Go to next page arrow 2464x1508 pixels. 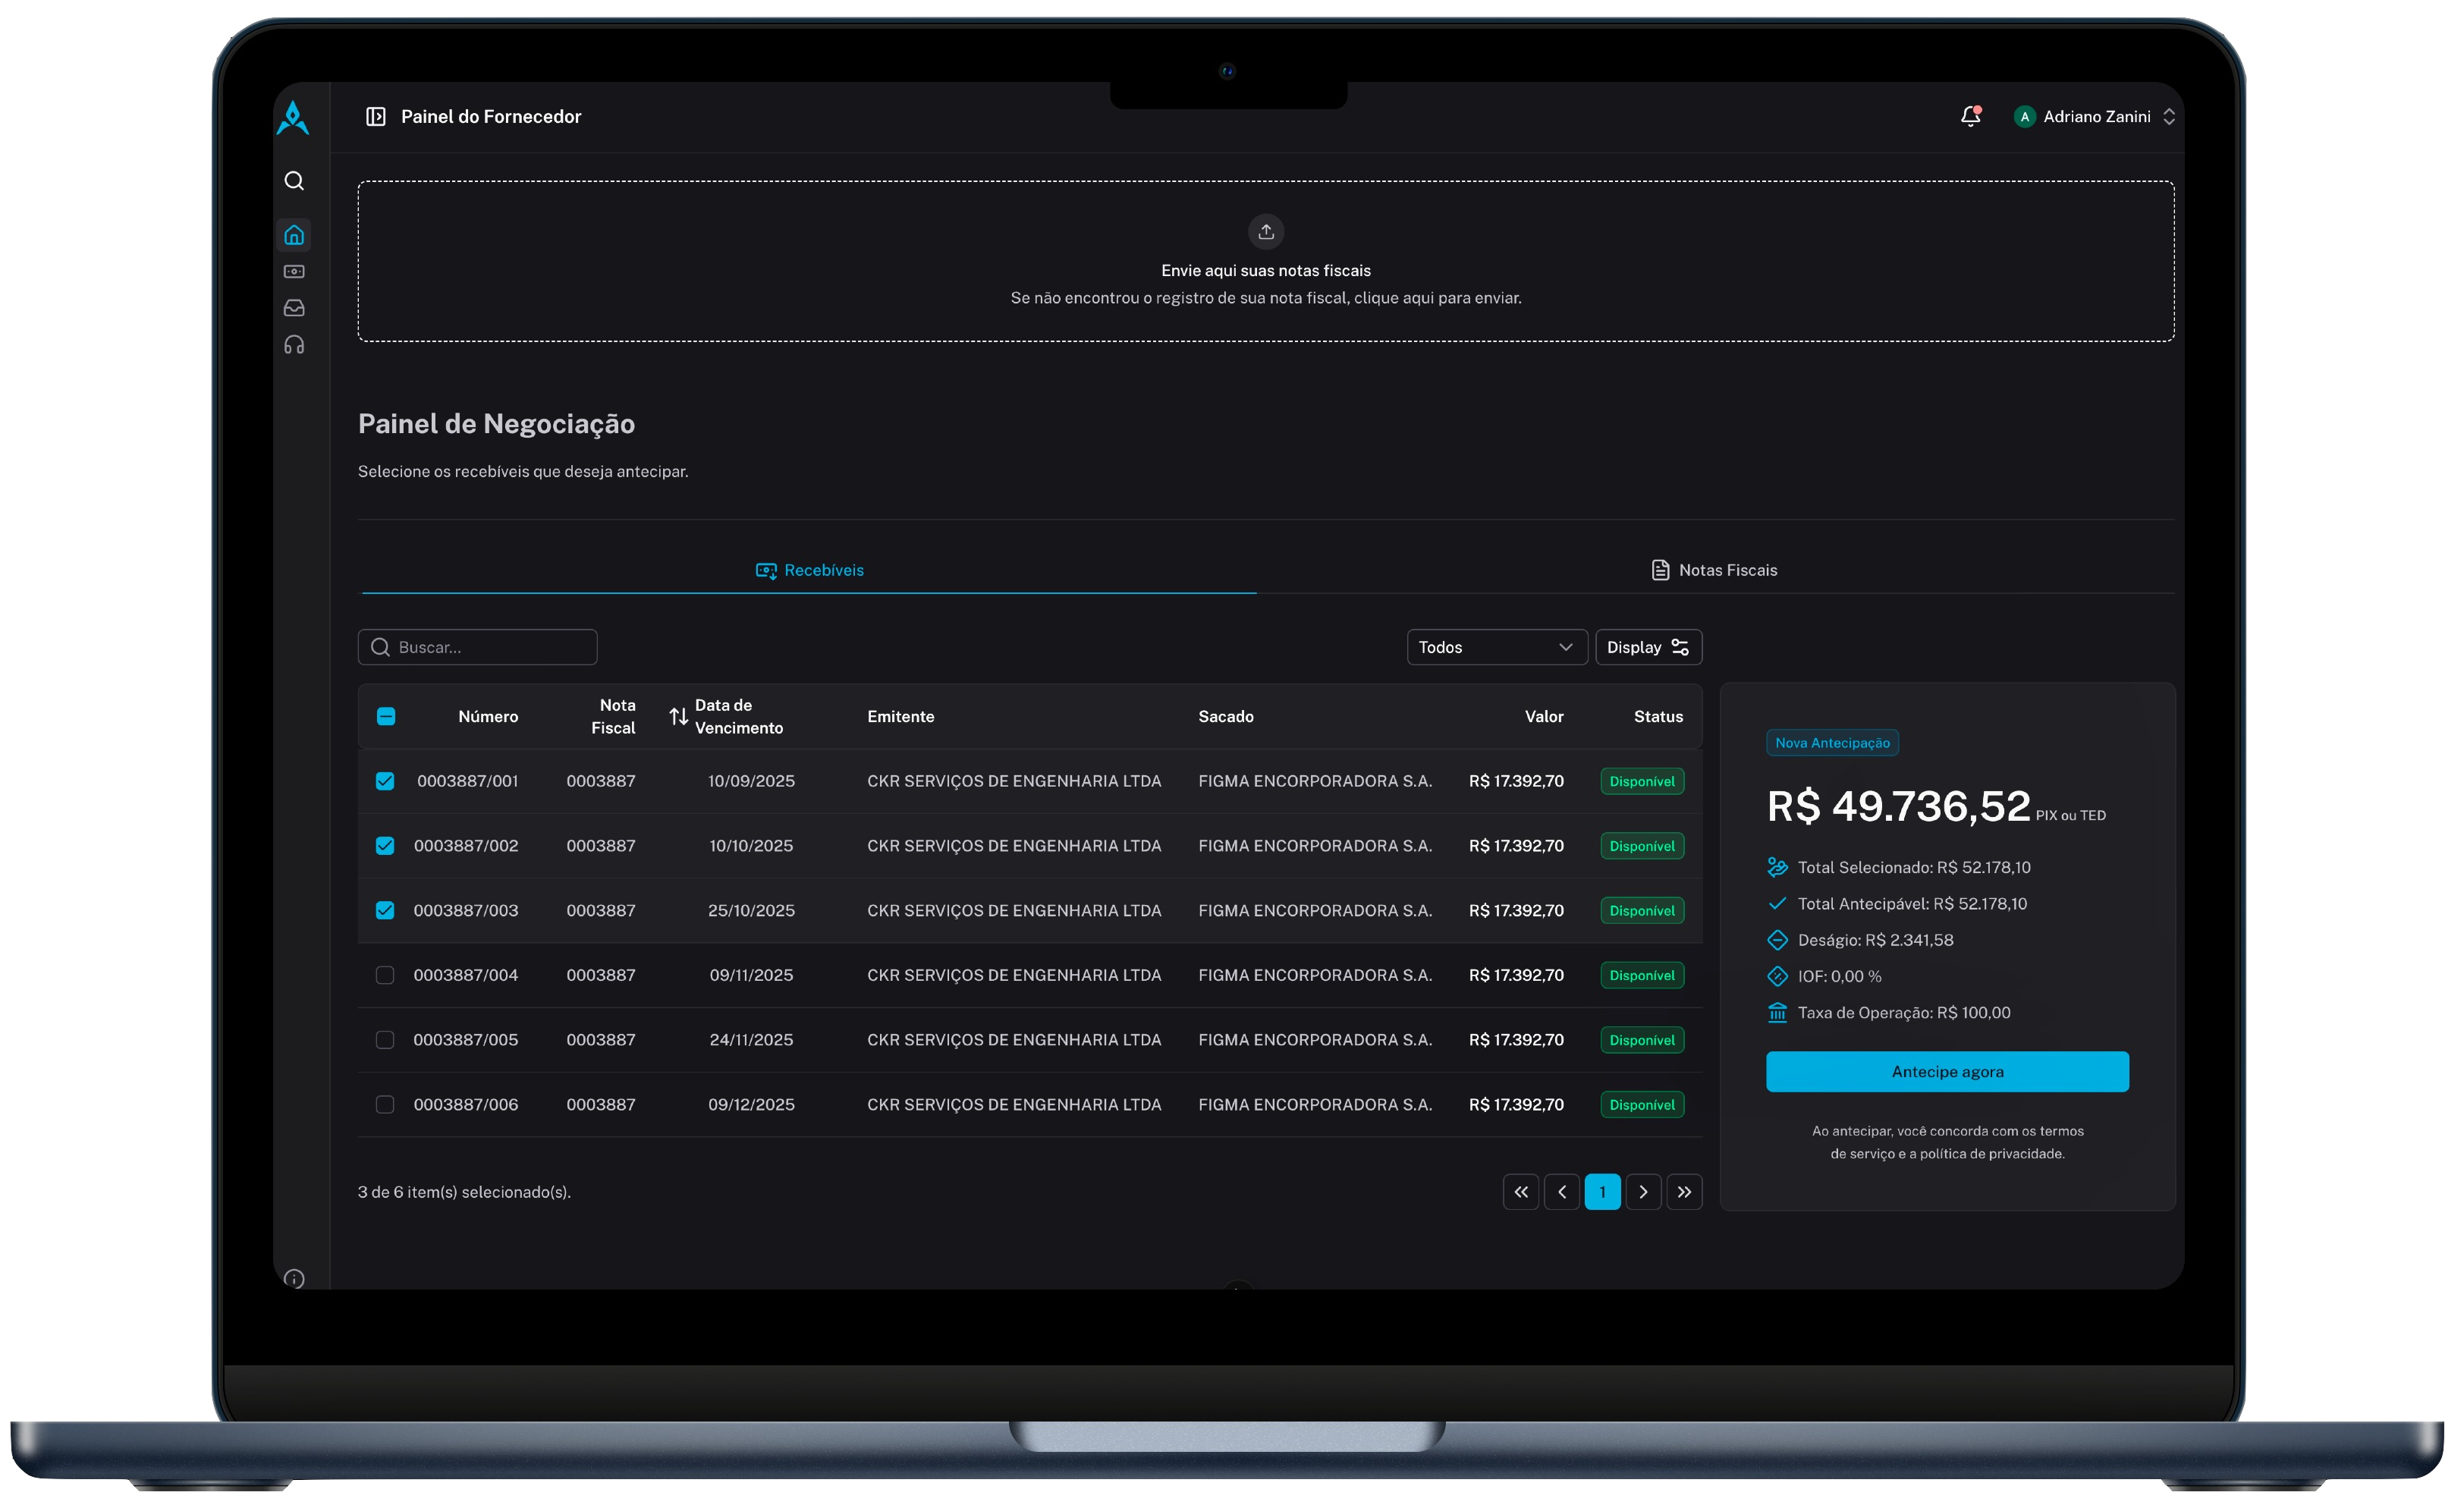coord(1643,1192)
